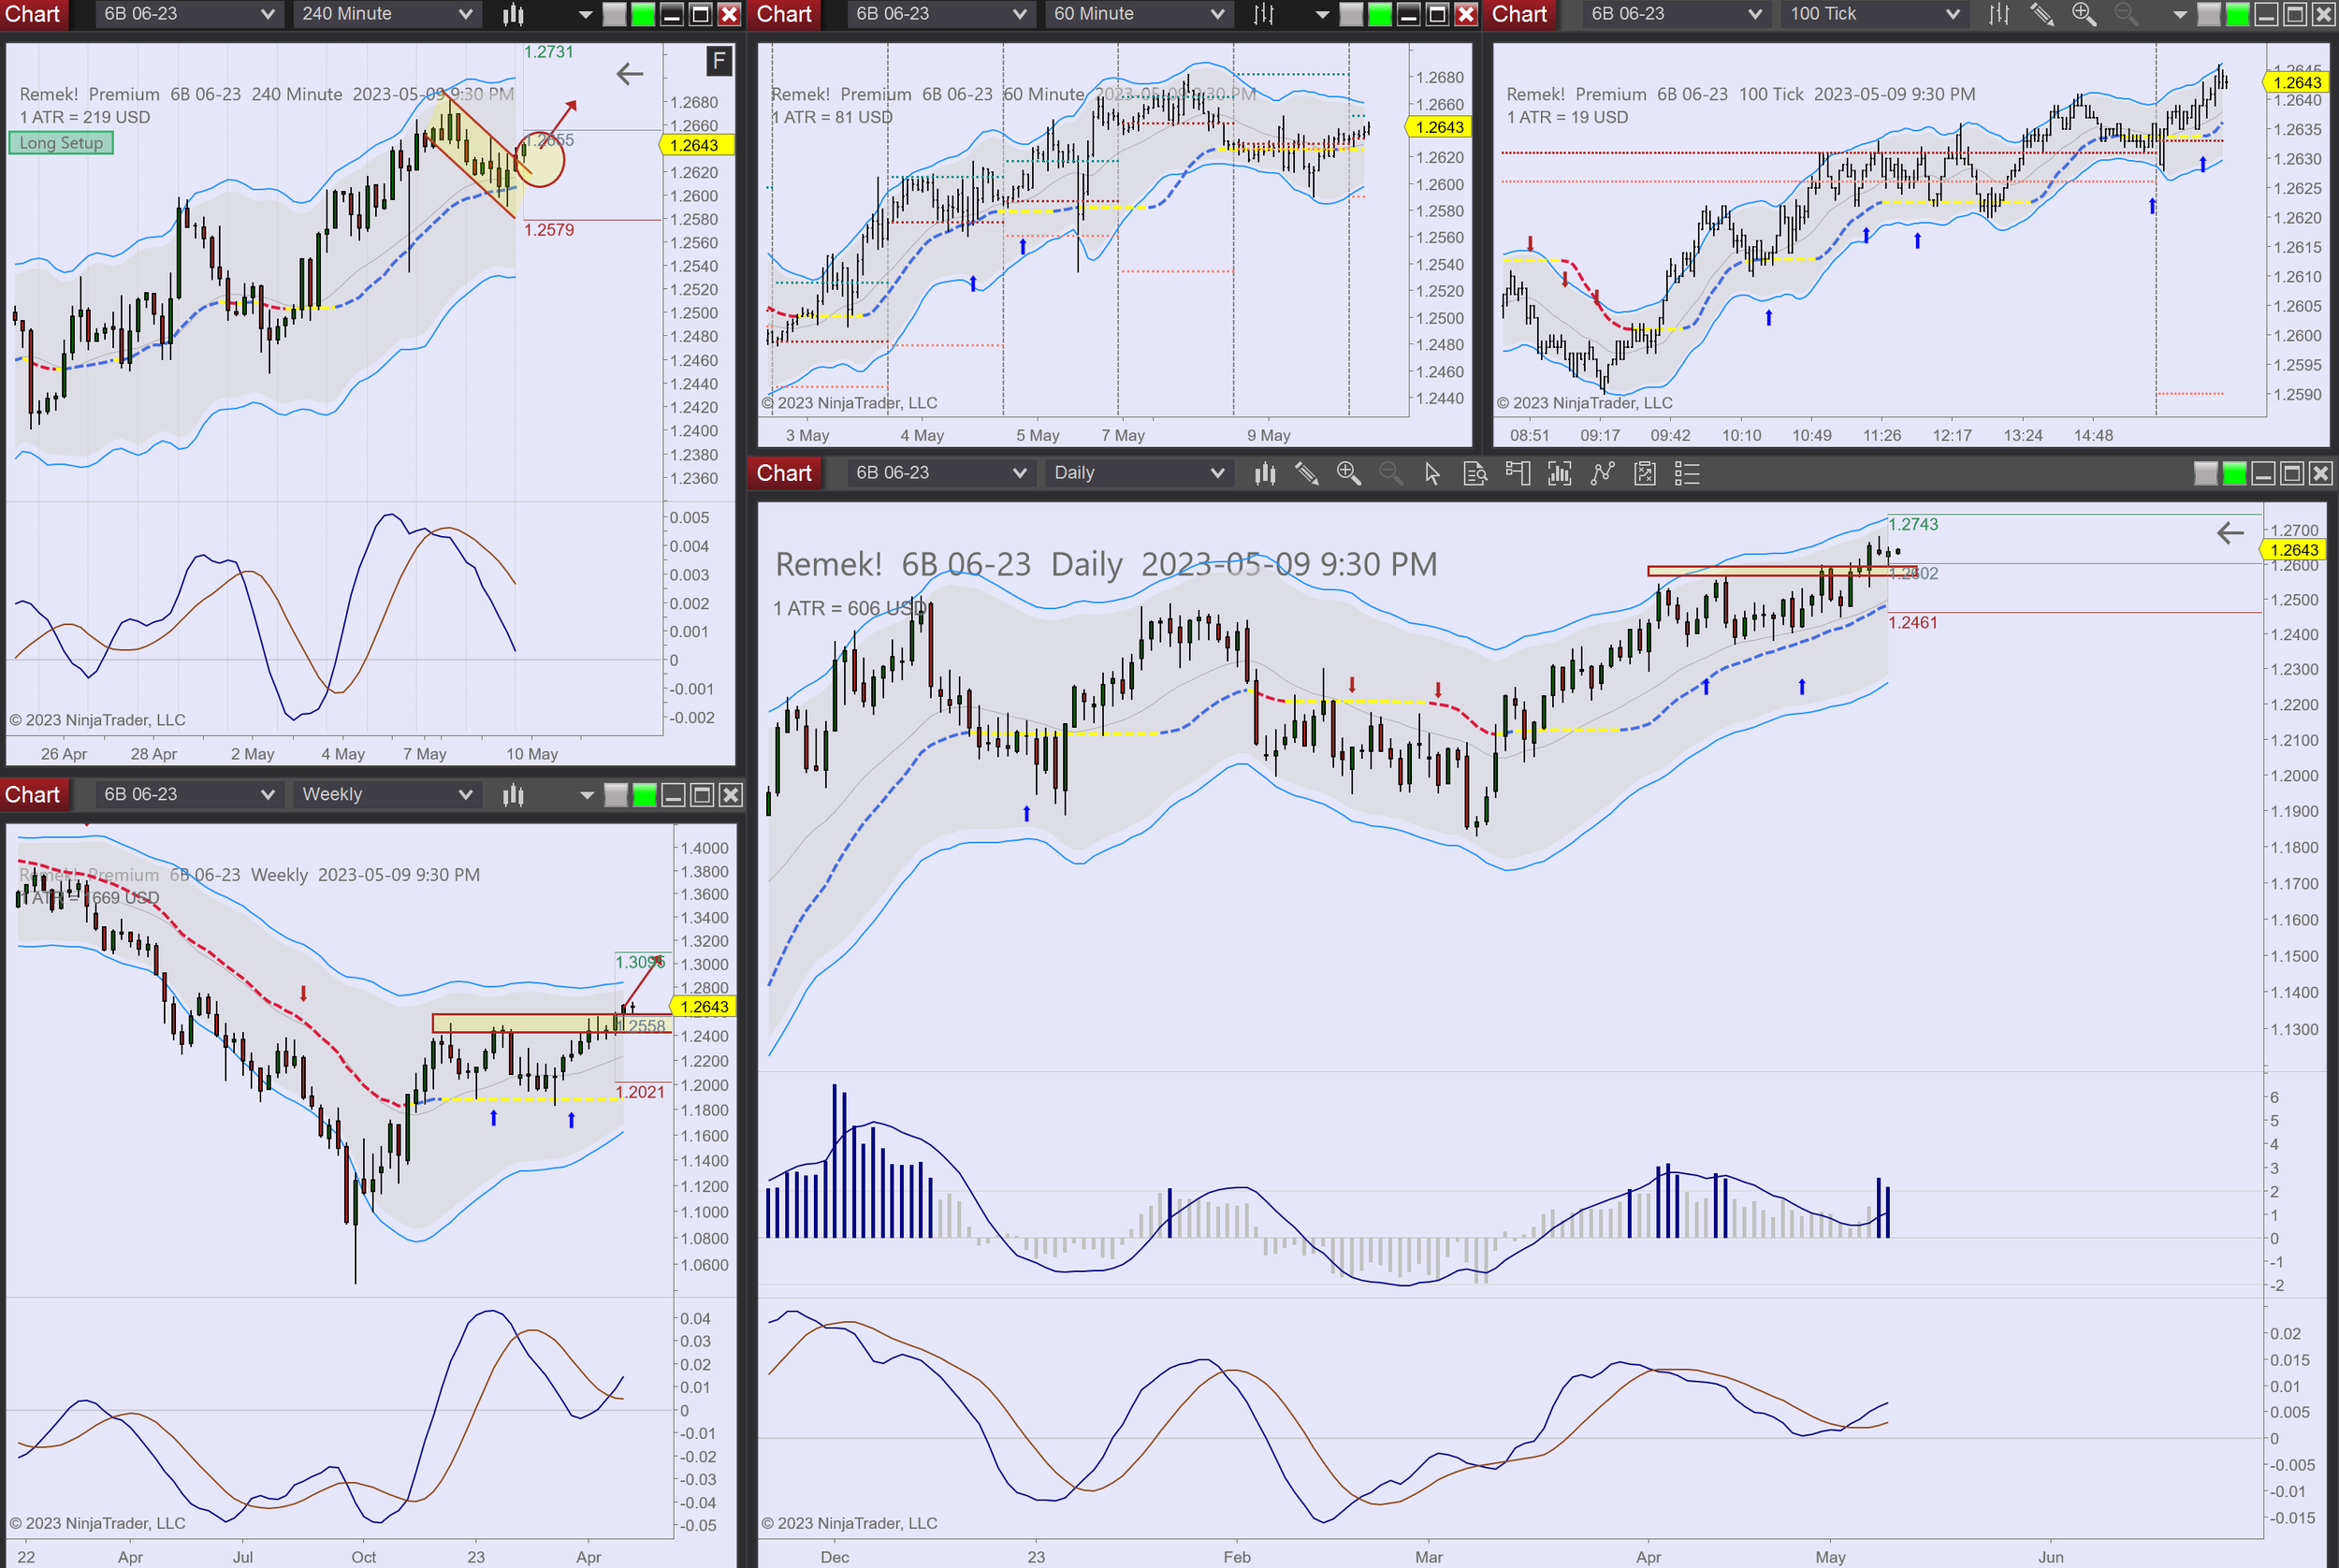This screenshot has height=1568, width=2339.
Task: Open the Data Box icon in Daily chart
Action: pos(1475,473)
